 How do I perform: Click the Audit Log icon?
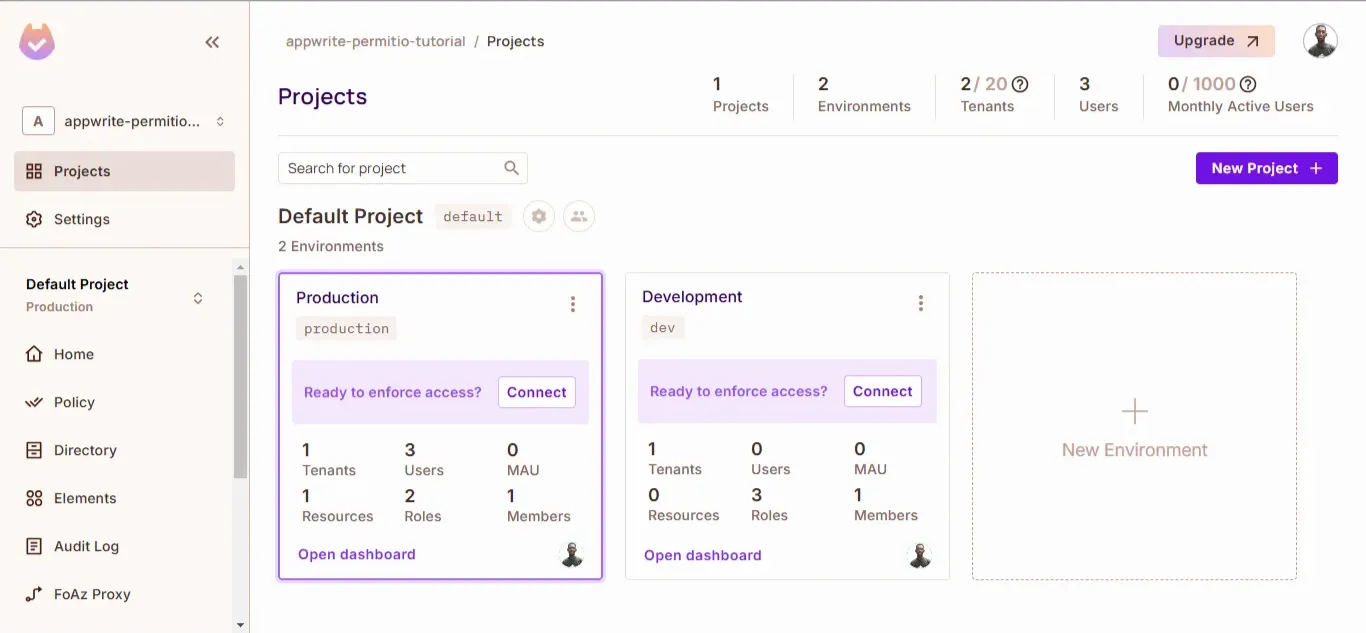coord(34,546)
